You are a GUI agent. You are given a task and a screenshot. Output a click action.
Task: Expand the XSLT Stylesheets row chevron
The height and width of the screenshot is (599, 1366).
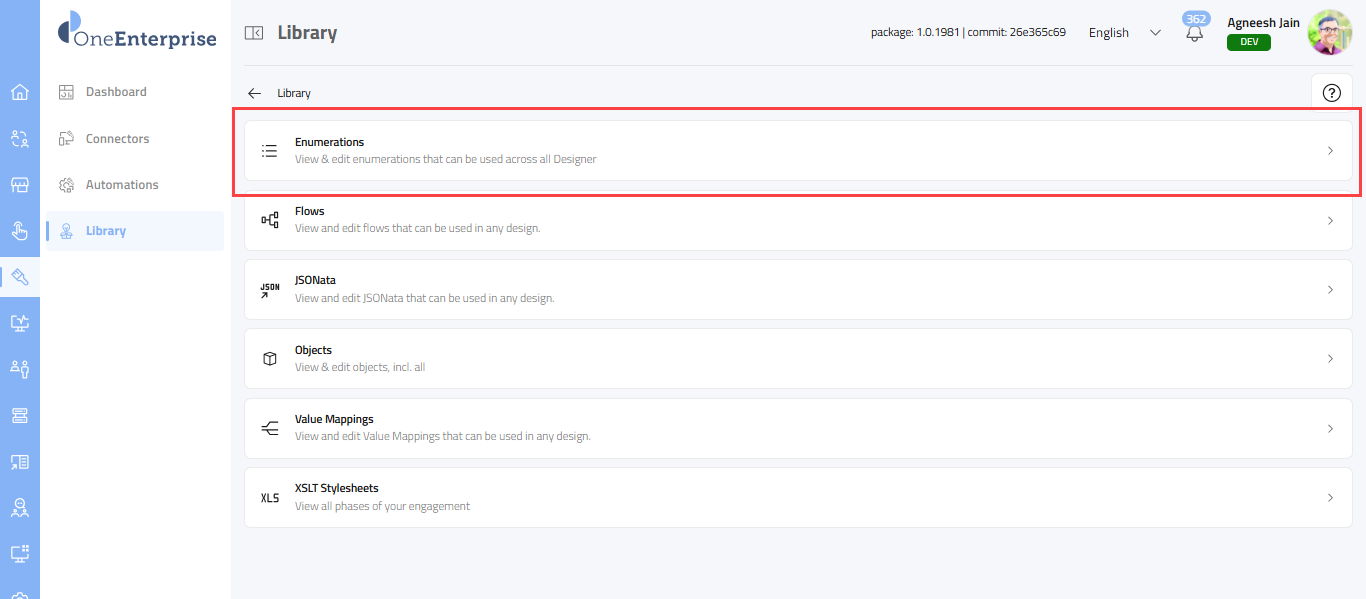coord(1330,498)
